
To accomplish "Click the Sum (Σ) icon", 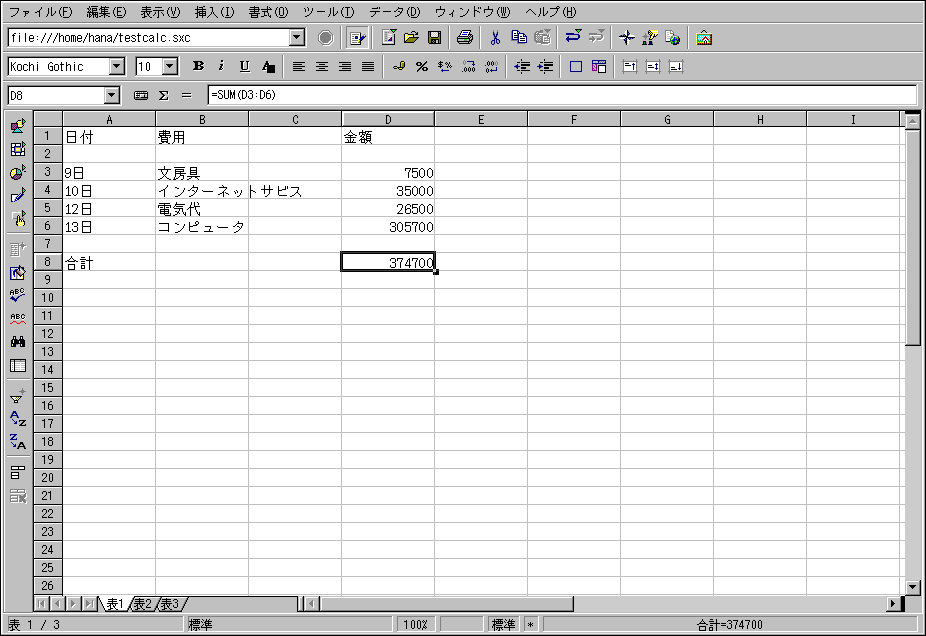I will coord(164,96).
